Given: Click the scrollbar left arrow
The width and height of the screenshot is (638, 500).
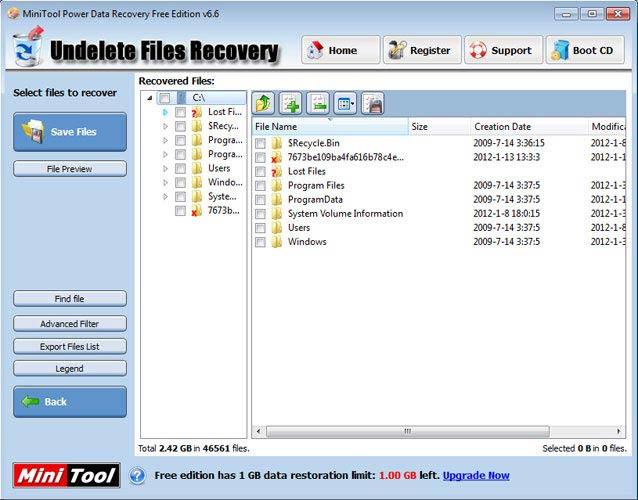Looking at the screenshot, I should [258, 431].
